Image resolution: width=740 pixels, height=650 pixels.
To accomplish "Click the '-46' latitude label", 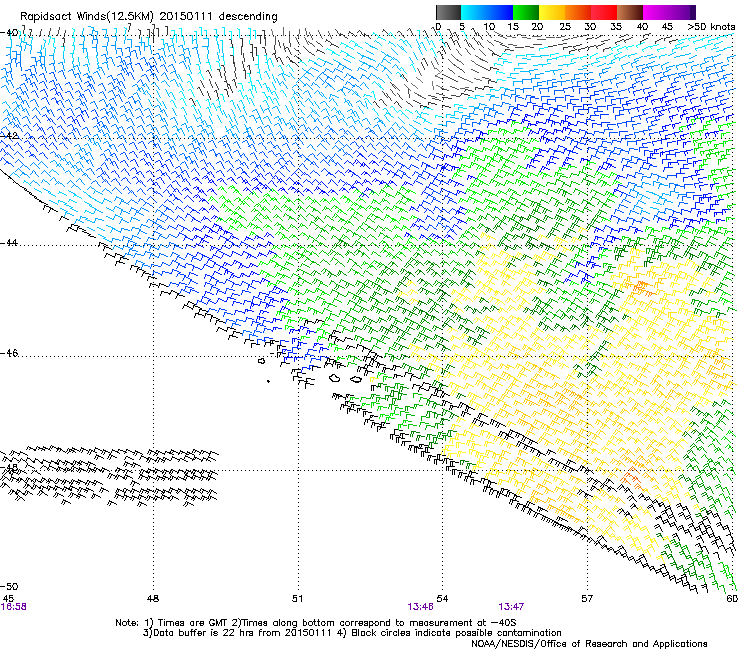I will point(9,353).
